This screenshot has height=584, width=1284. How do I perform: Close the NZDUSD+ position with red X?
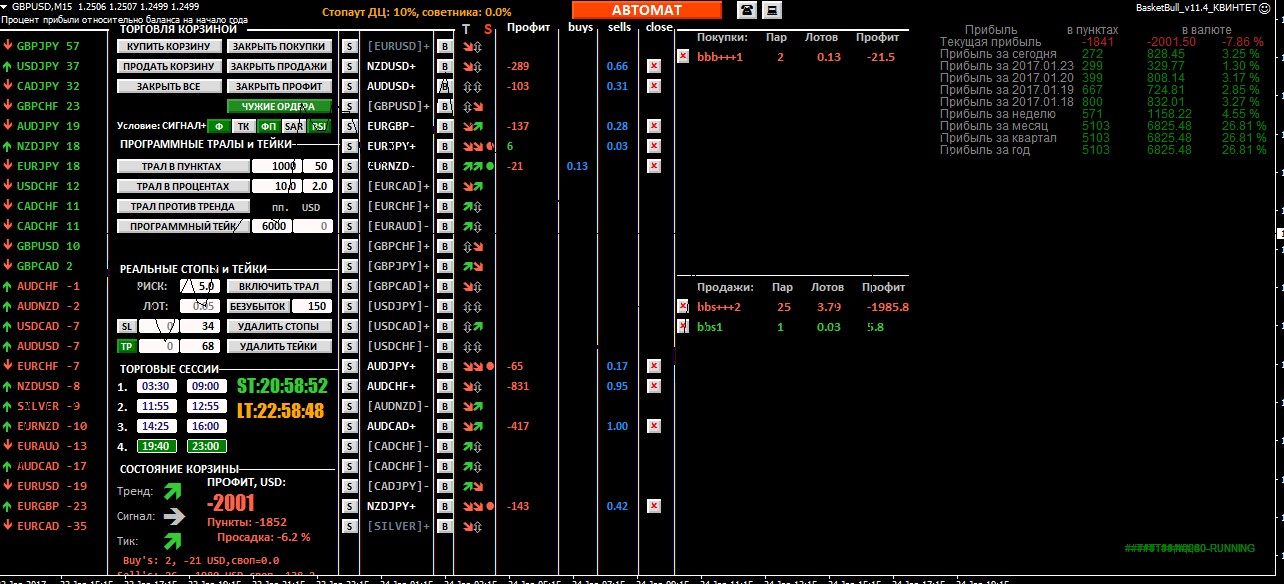(654, 66)
